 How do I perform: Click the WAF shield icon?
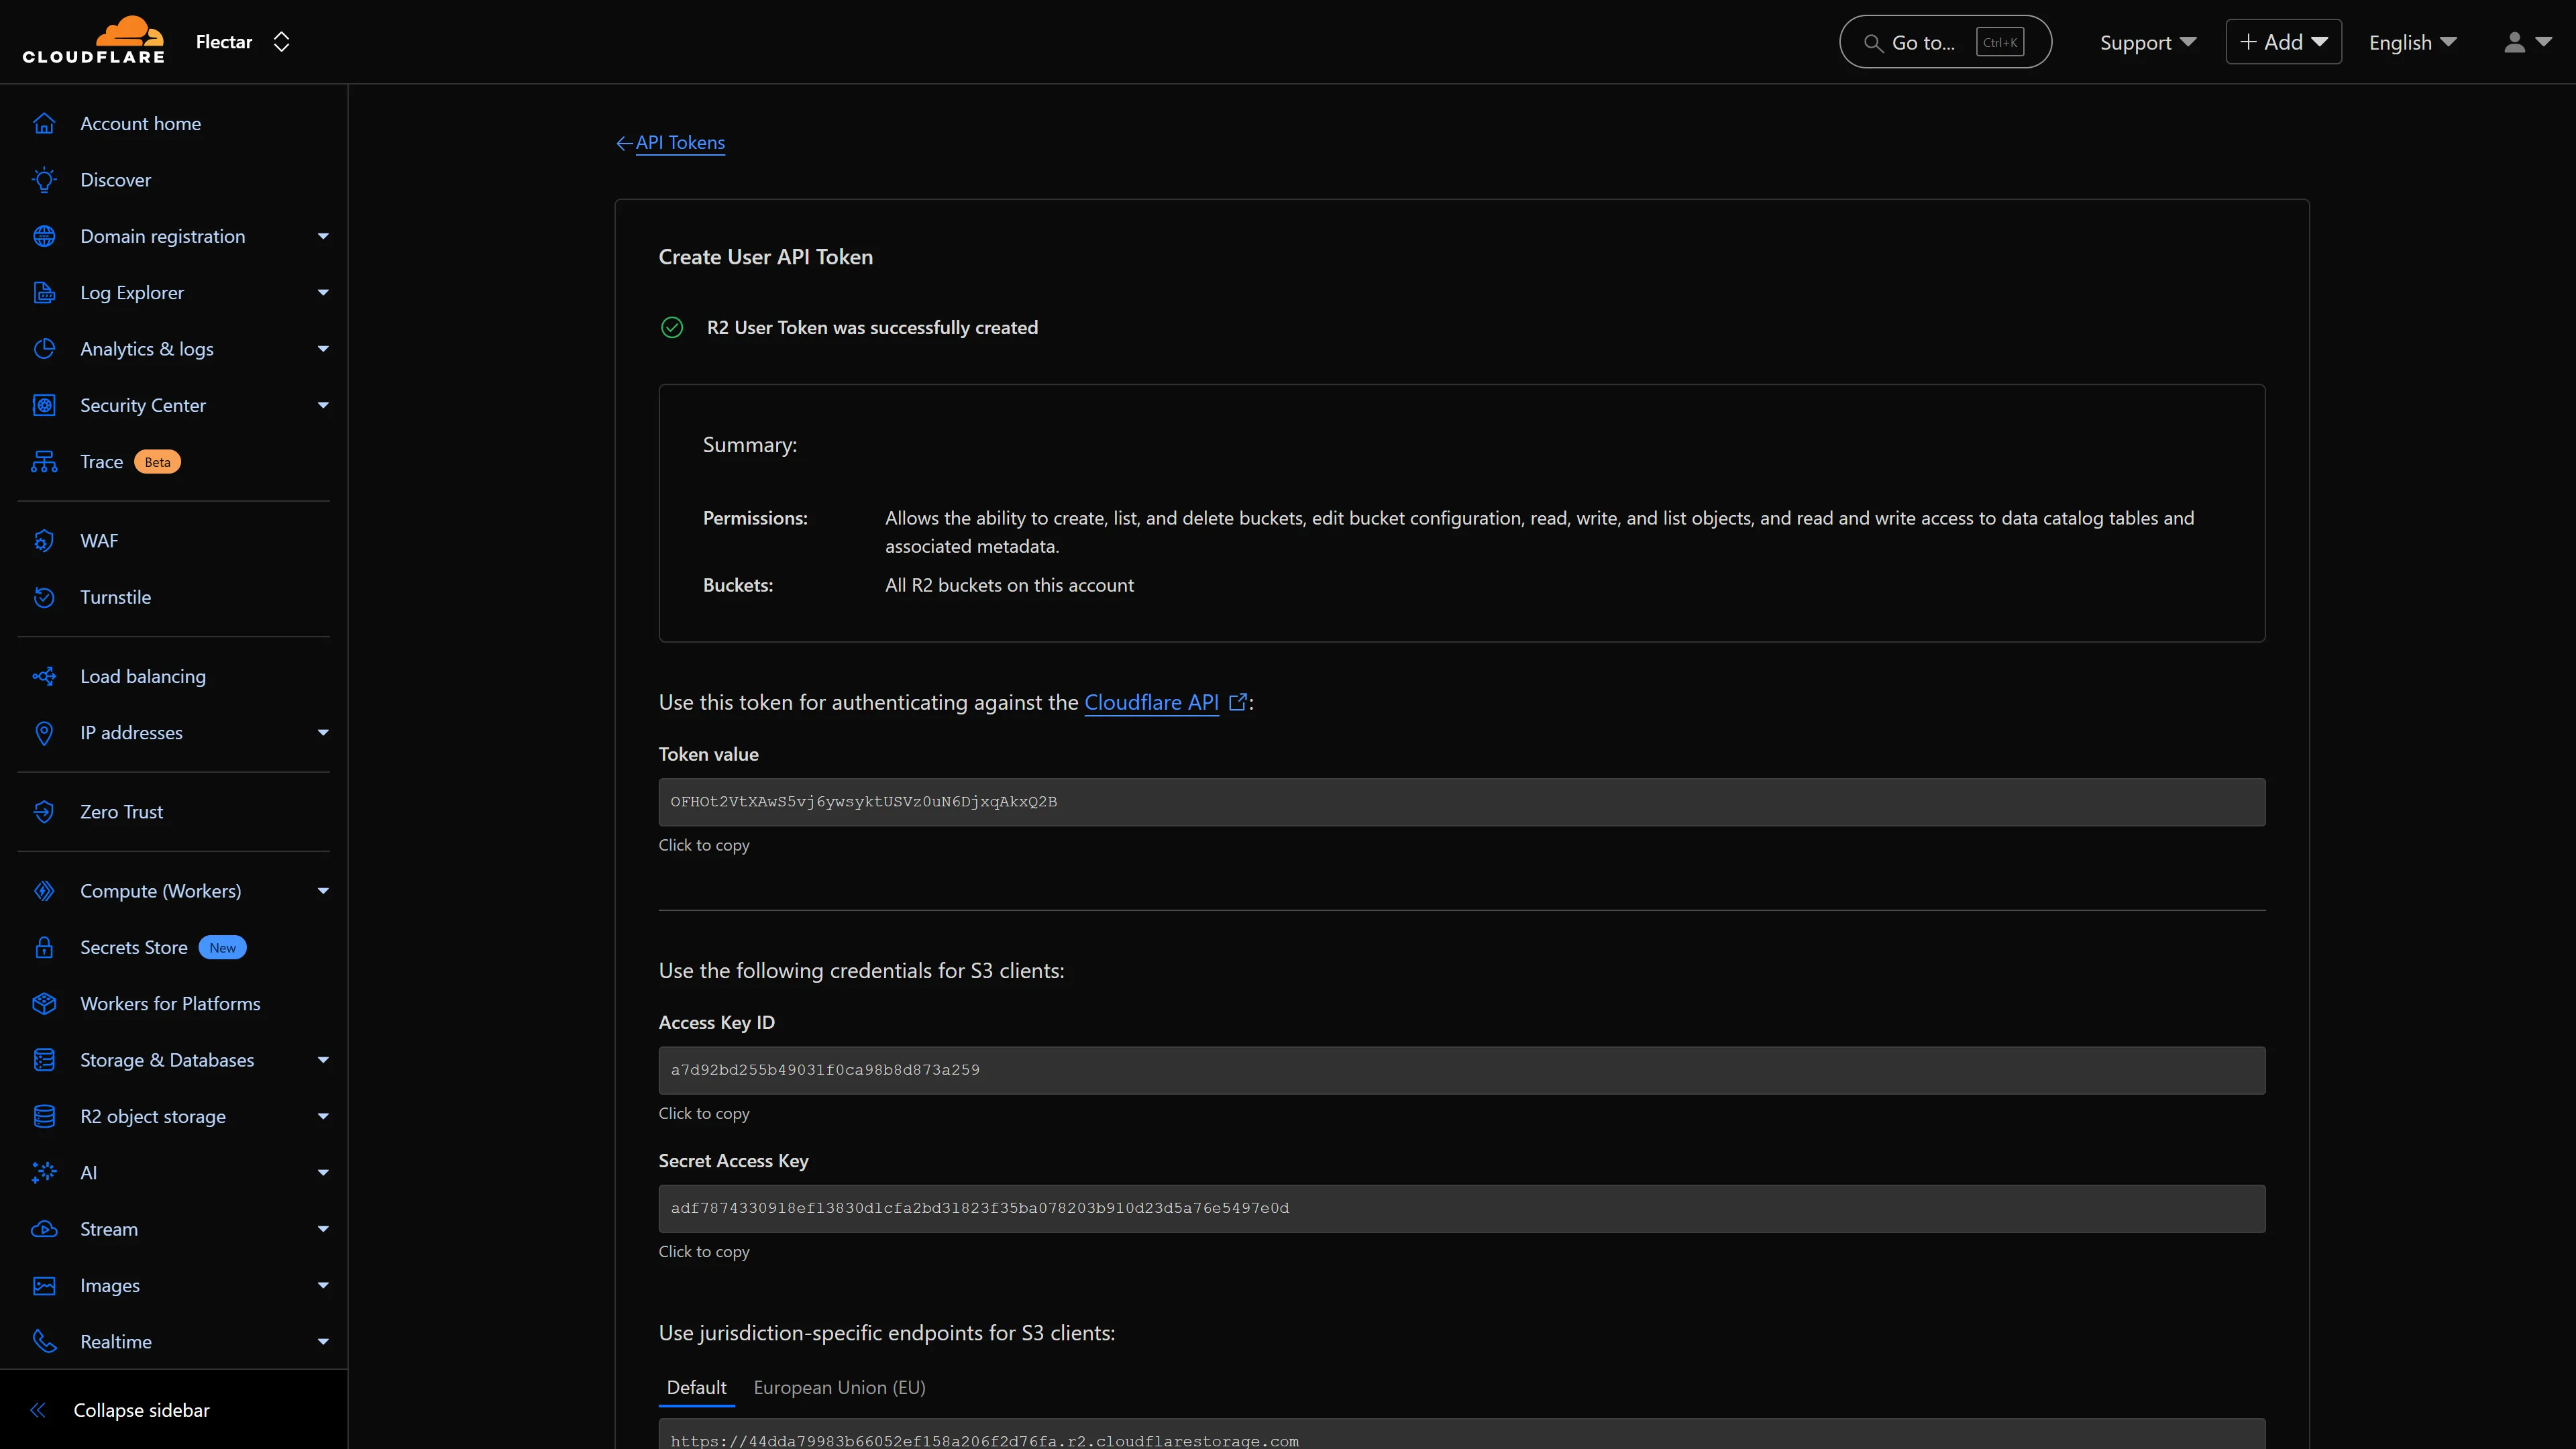click(x=44, y=541)
